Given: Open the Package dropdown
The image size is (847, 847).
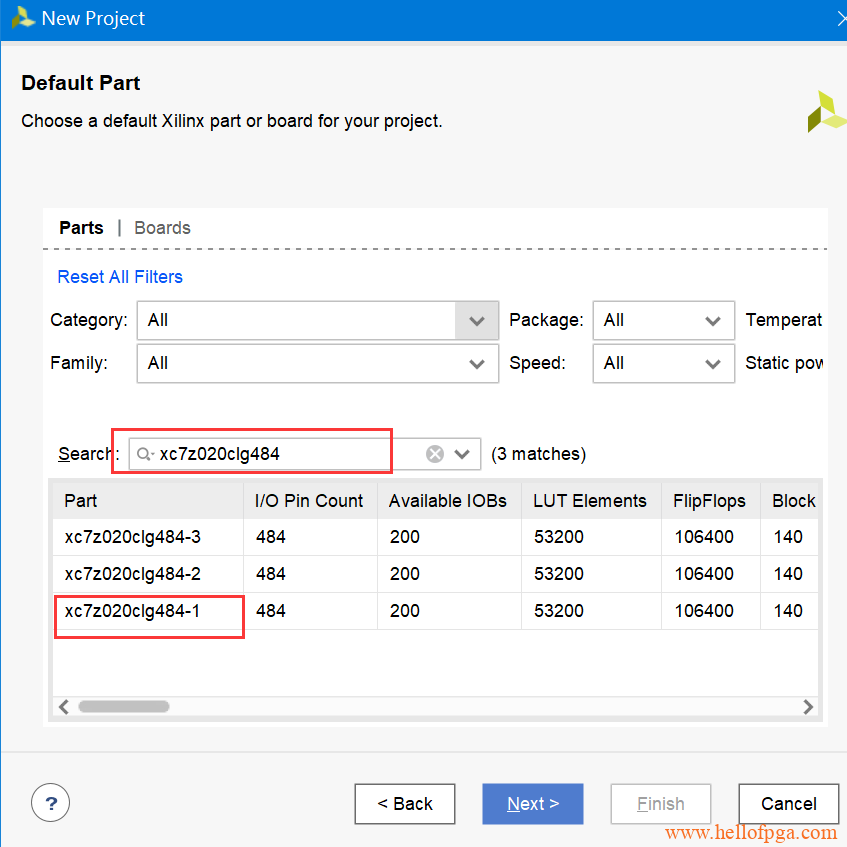Looking at the screenshot, I should pyautogui.click(x=663, y=320).
